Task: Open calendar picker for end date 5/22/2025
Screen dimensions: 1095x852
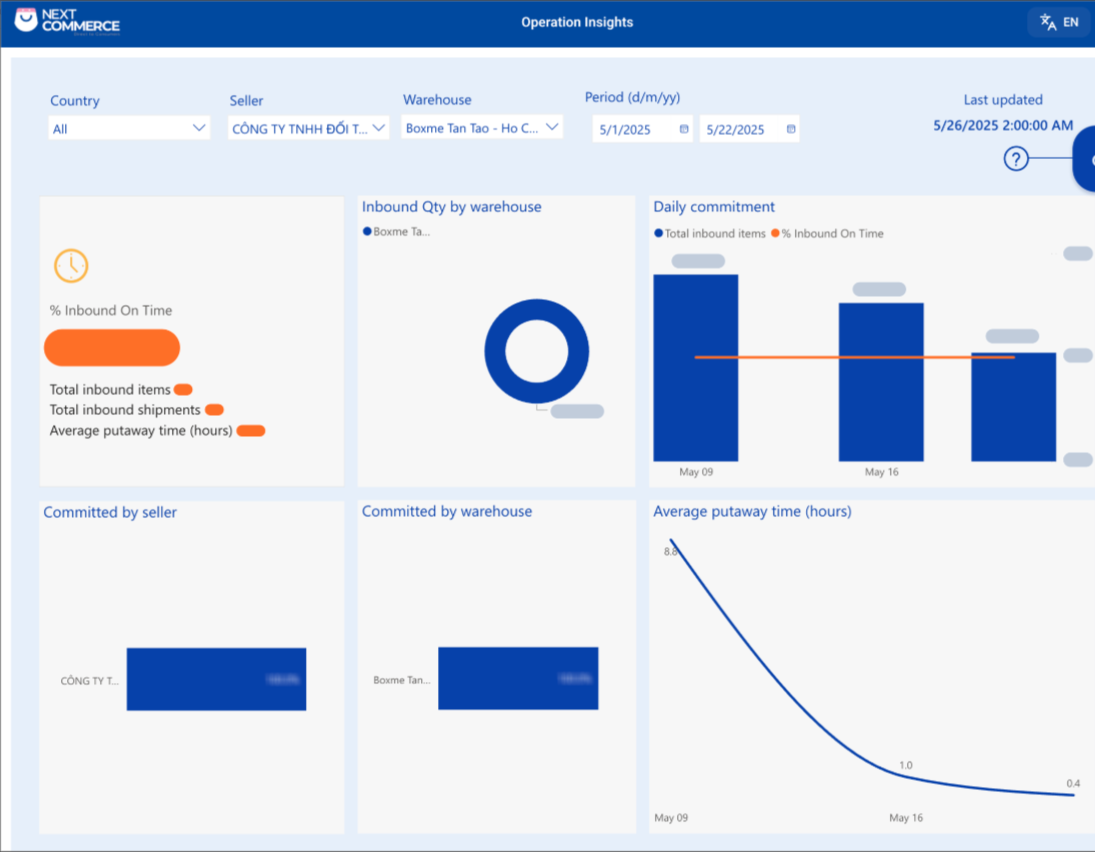Action: pos(791,129)
